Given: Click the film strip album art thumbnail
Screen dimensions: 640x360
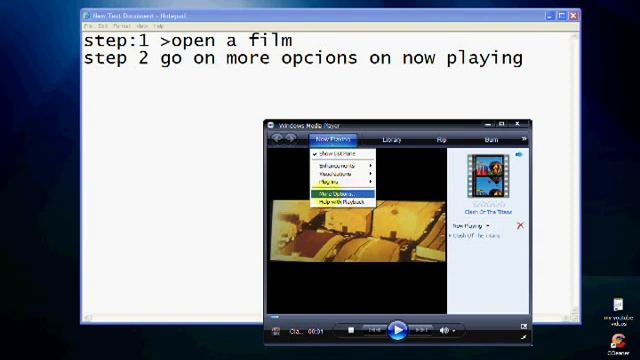Looking at the screenshot, I should 488,176.
